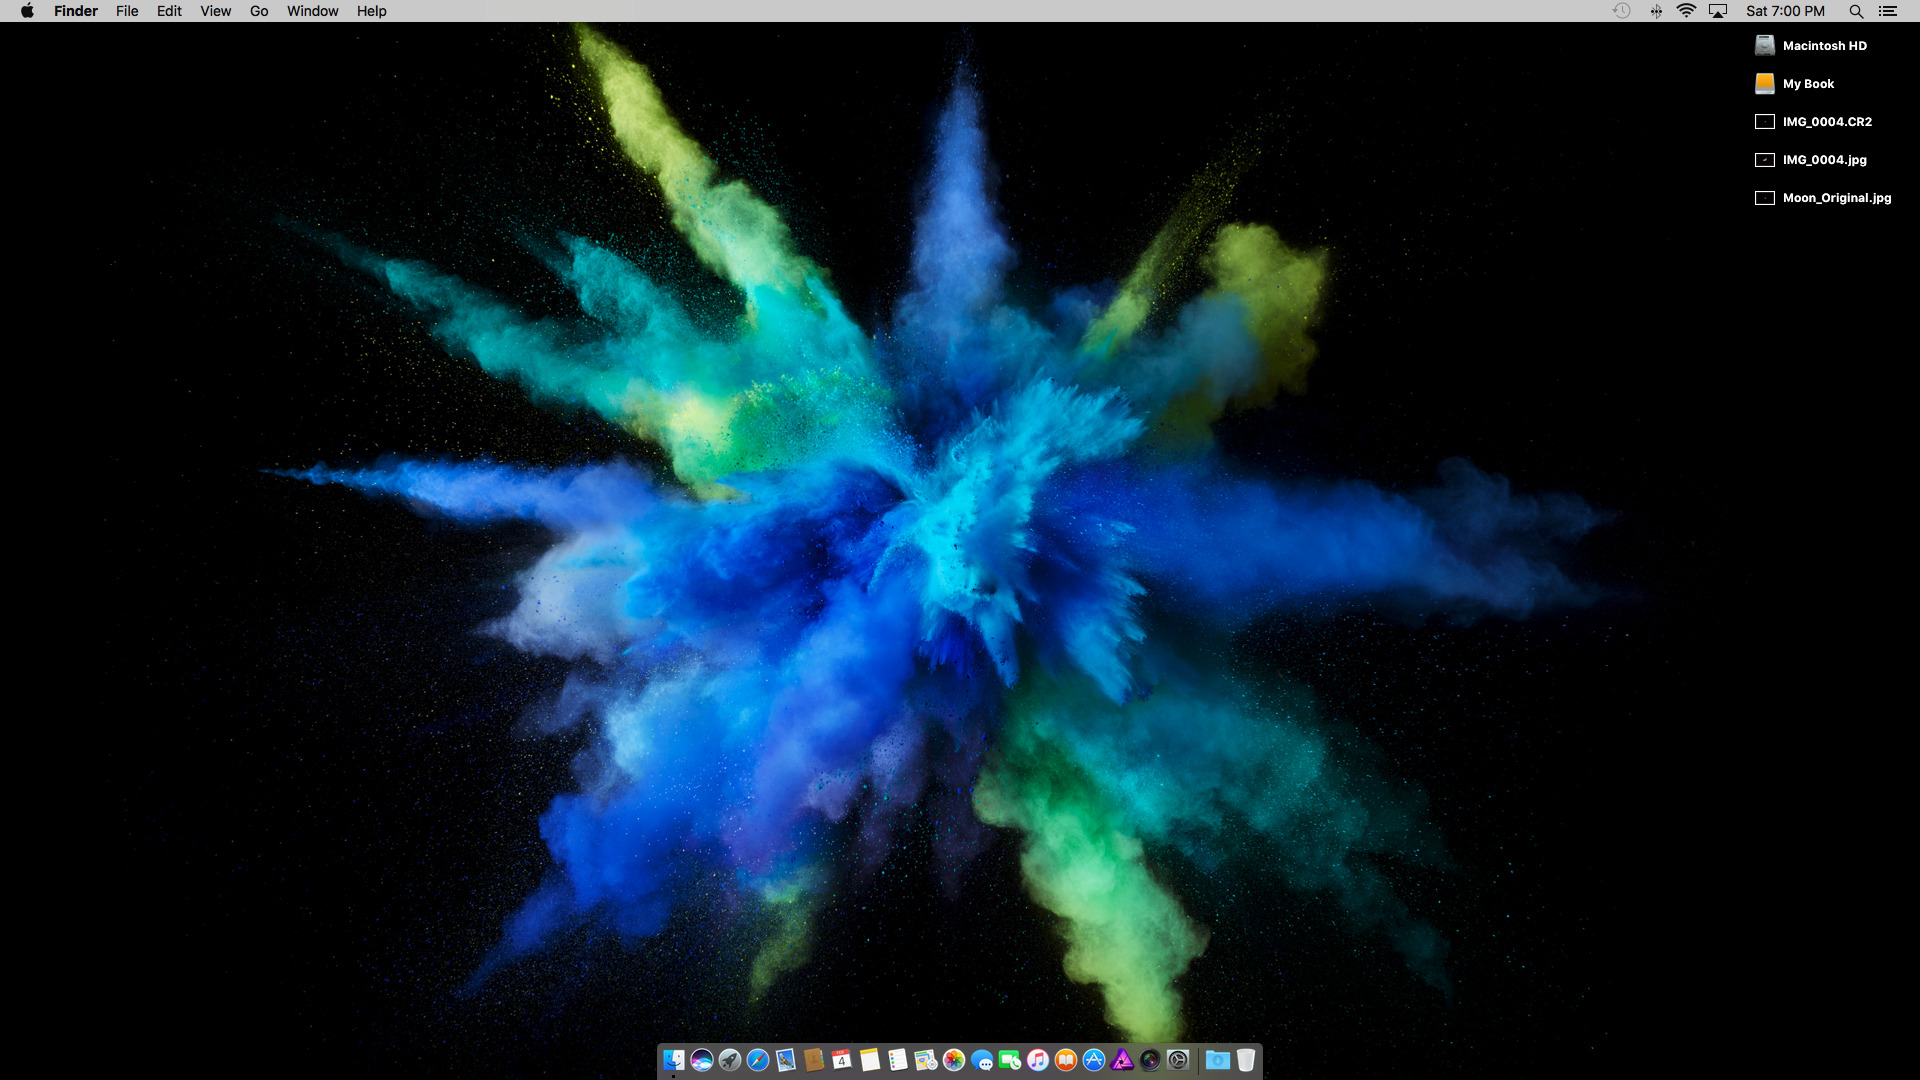Image resolution: width=1920 pixels, height=1080 pixels.
Task: Open Time Machine menu bar icon
Action: coord(1621,11)
